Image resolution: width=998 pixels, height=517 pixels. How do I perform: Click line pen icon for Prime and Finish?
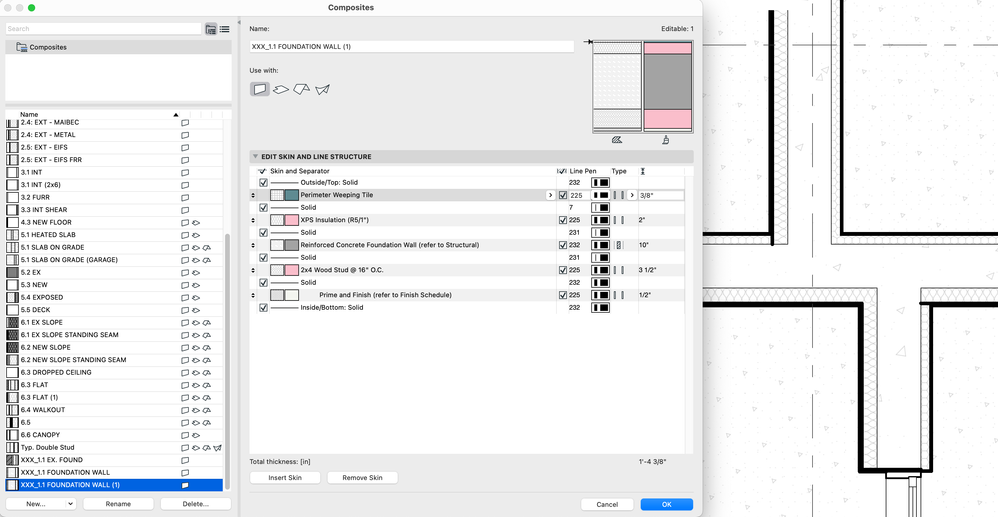(600, 295)
